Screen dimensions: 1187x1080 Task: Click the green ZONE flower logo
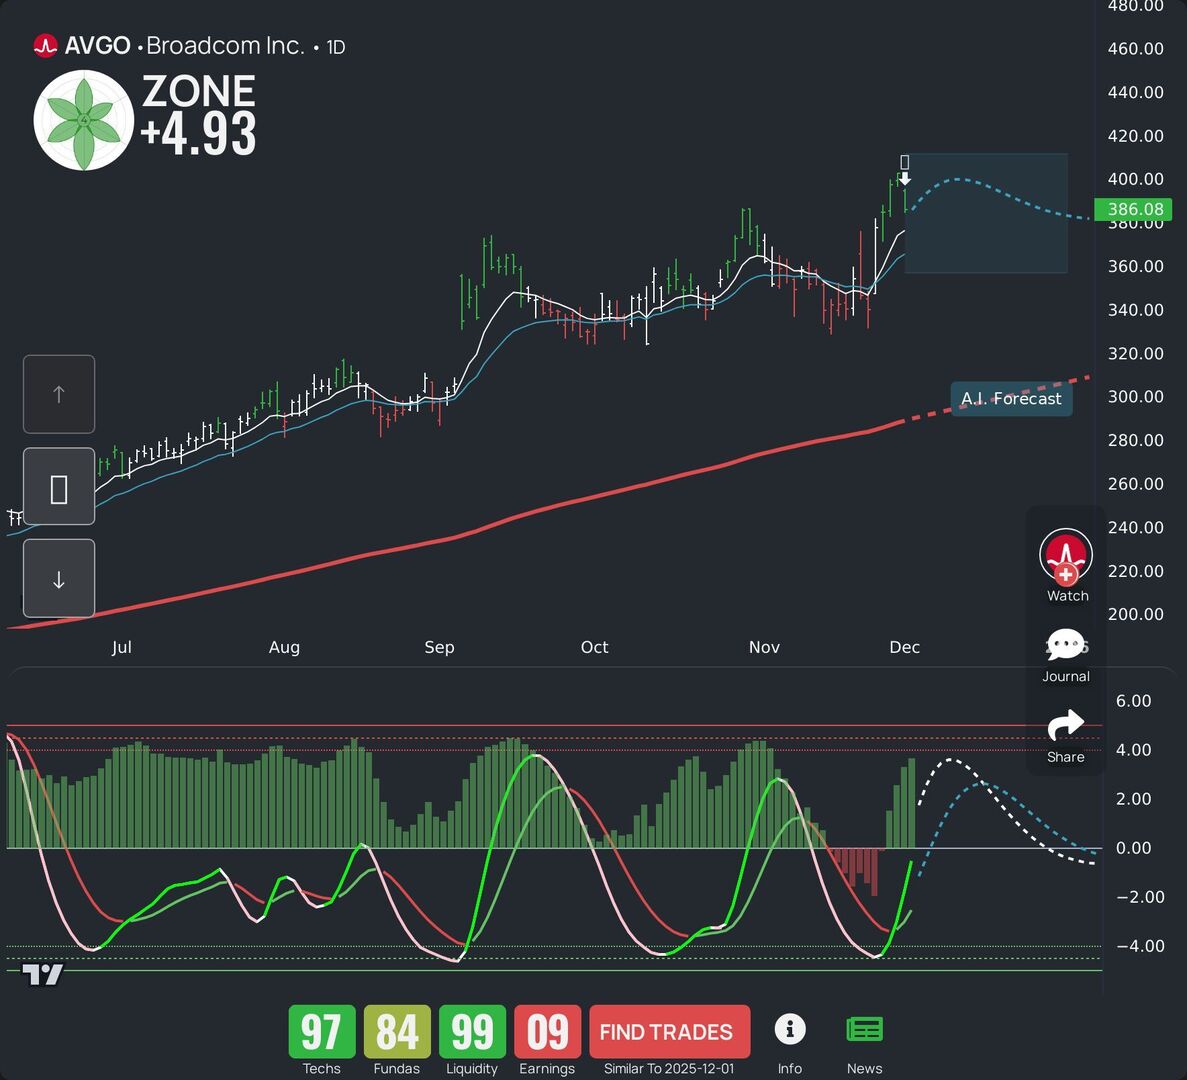coord(85,117)
